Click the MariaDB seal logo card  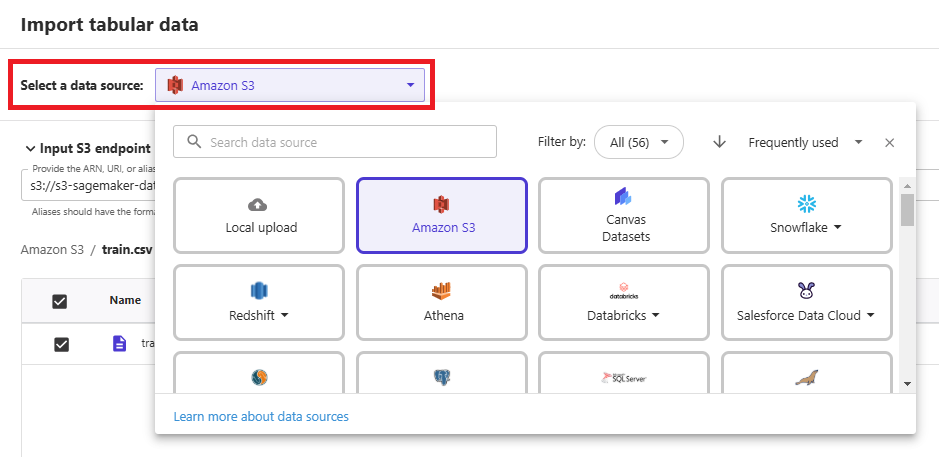[807, 373]
